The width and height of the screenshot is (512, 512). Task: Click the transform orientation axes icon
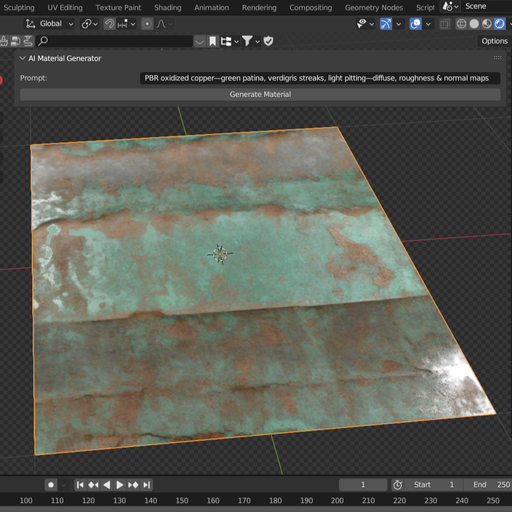pos(30,24)
